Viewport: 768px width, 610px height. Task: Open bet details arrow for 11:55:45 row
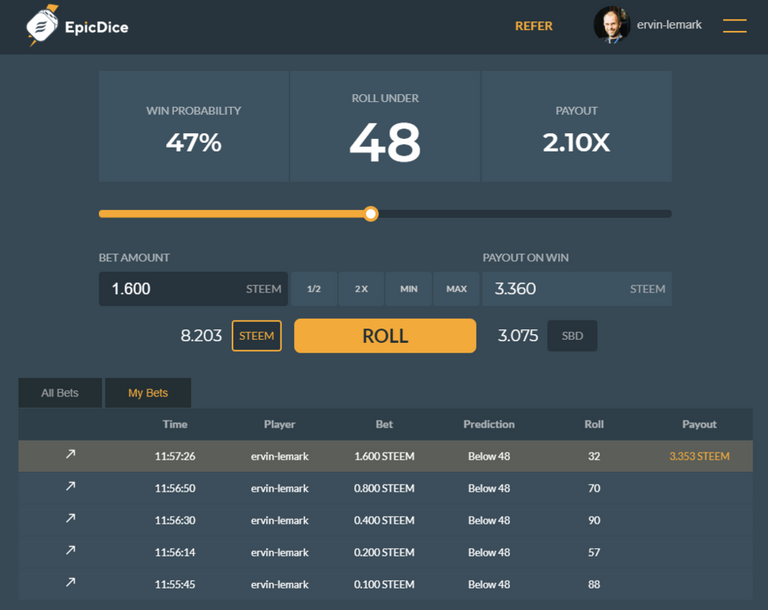pyautogui.click(x=70, y=582)
